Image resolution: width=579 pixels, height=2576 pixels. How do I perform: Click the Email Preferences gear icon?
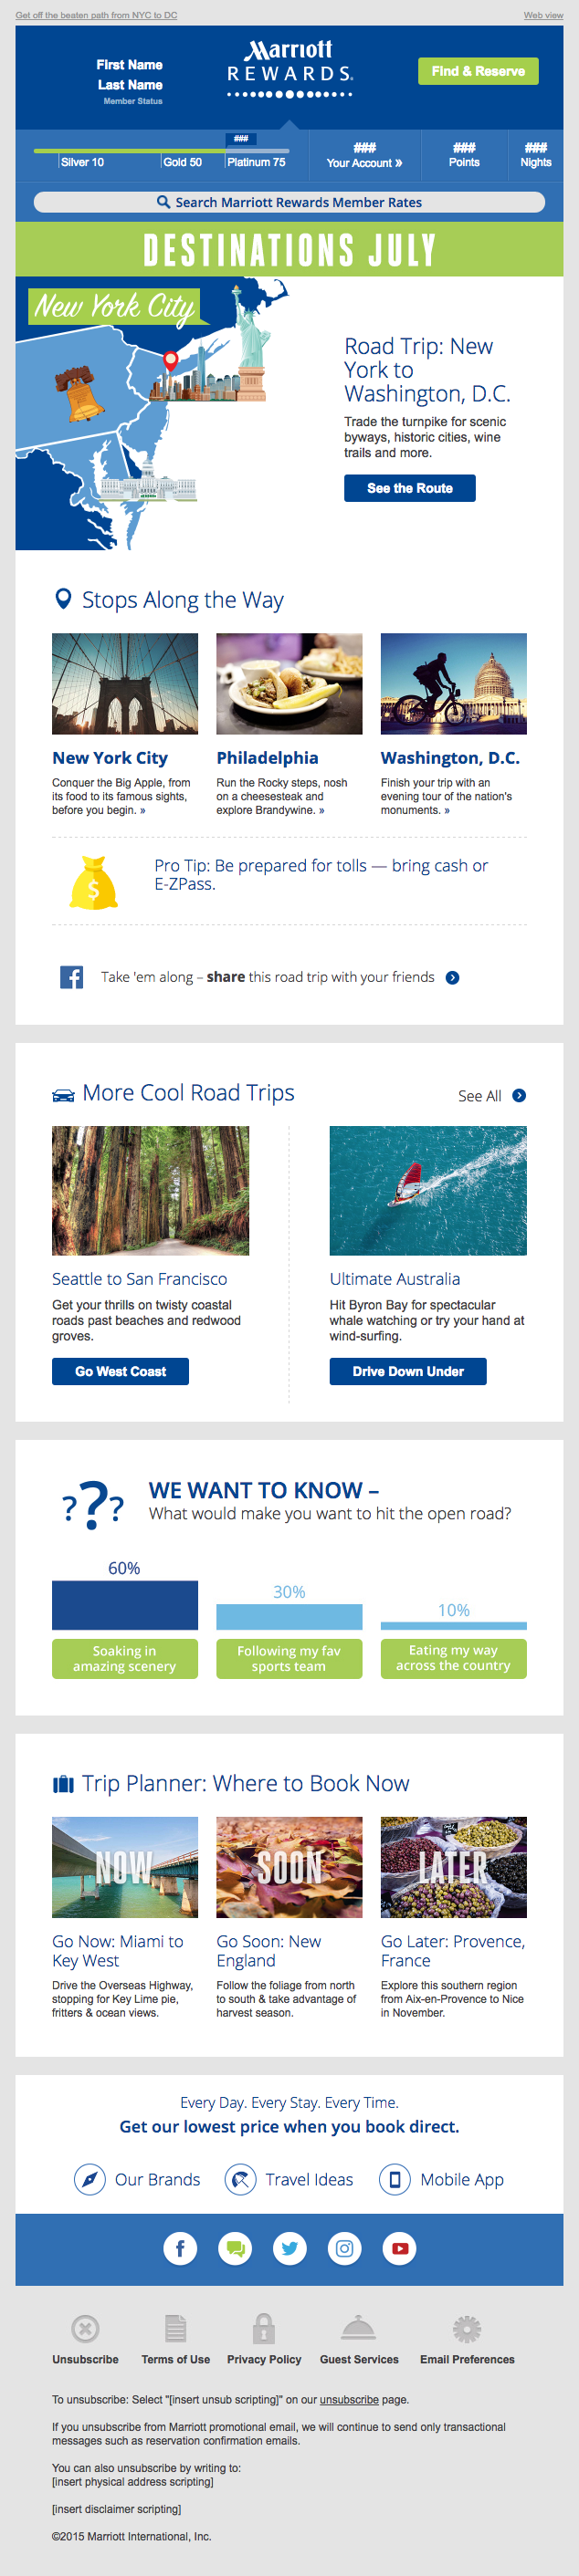(x=467, y=2329)
